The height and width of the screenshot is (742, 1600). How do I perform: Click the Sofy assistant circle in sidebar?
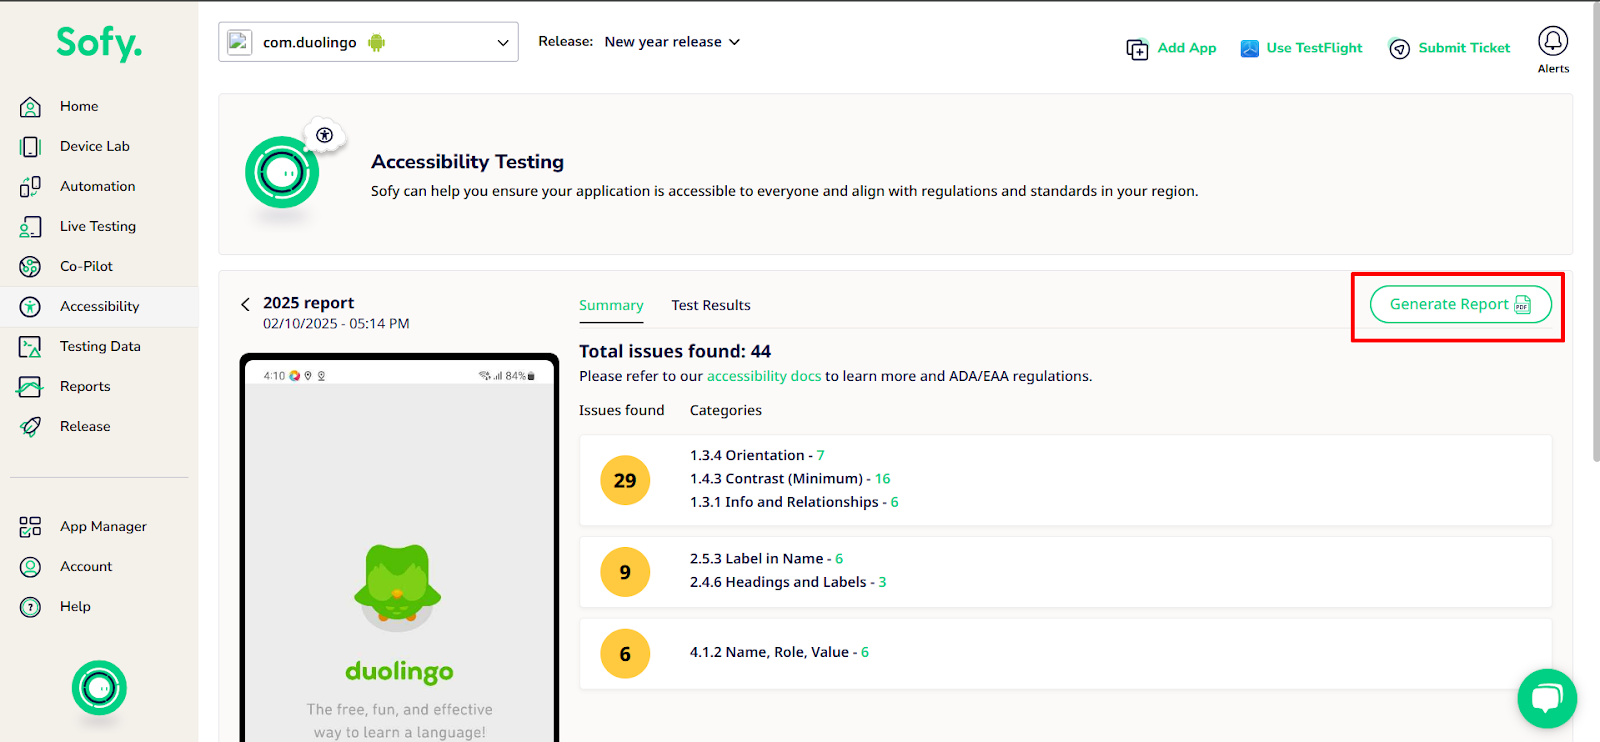(x=99, y=688)
